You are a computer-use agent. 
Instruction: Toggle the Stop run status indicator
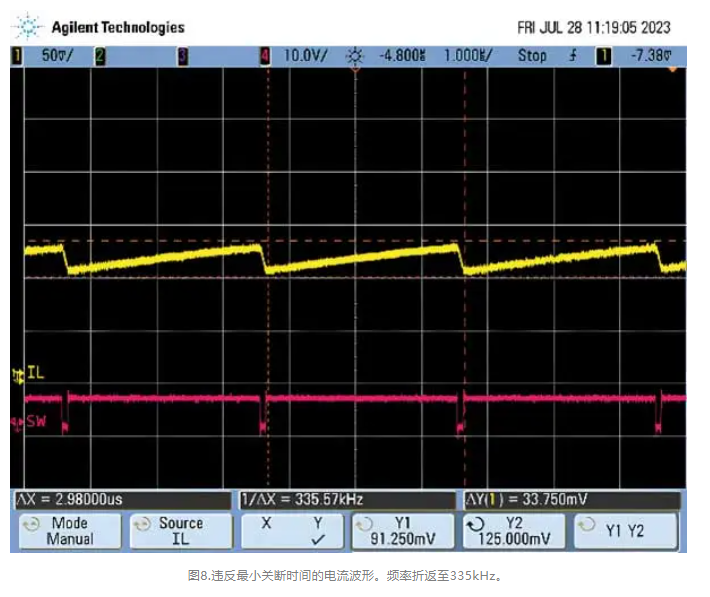click(532, 56)
